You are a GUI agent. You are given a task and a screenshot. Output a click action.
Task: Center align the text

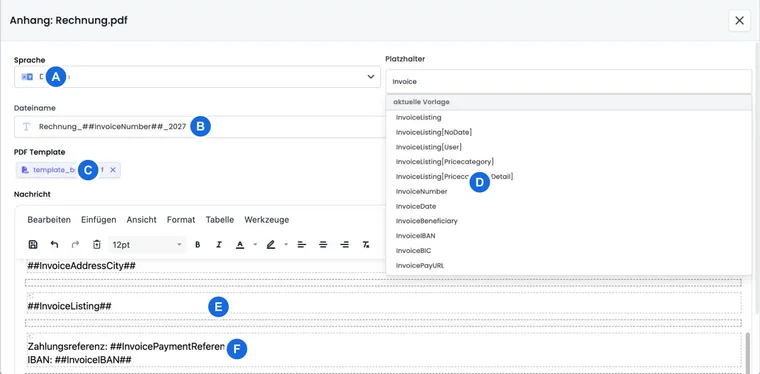click(323, 245)
